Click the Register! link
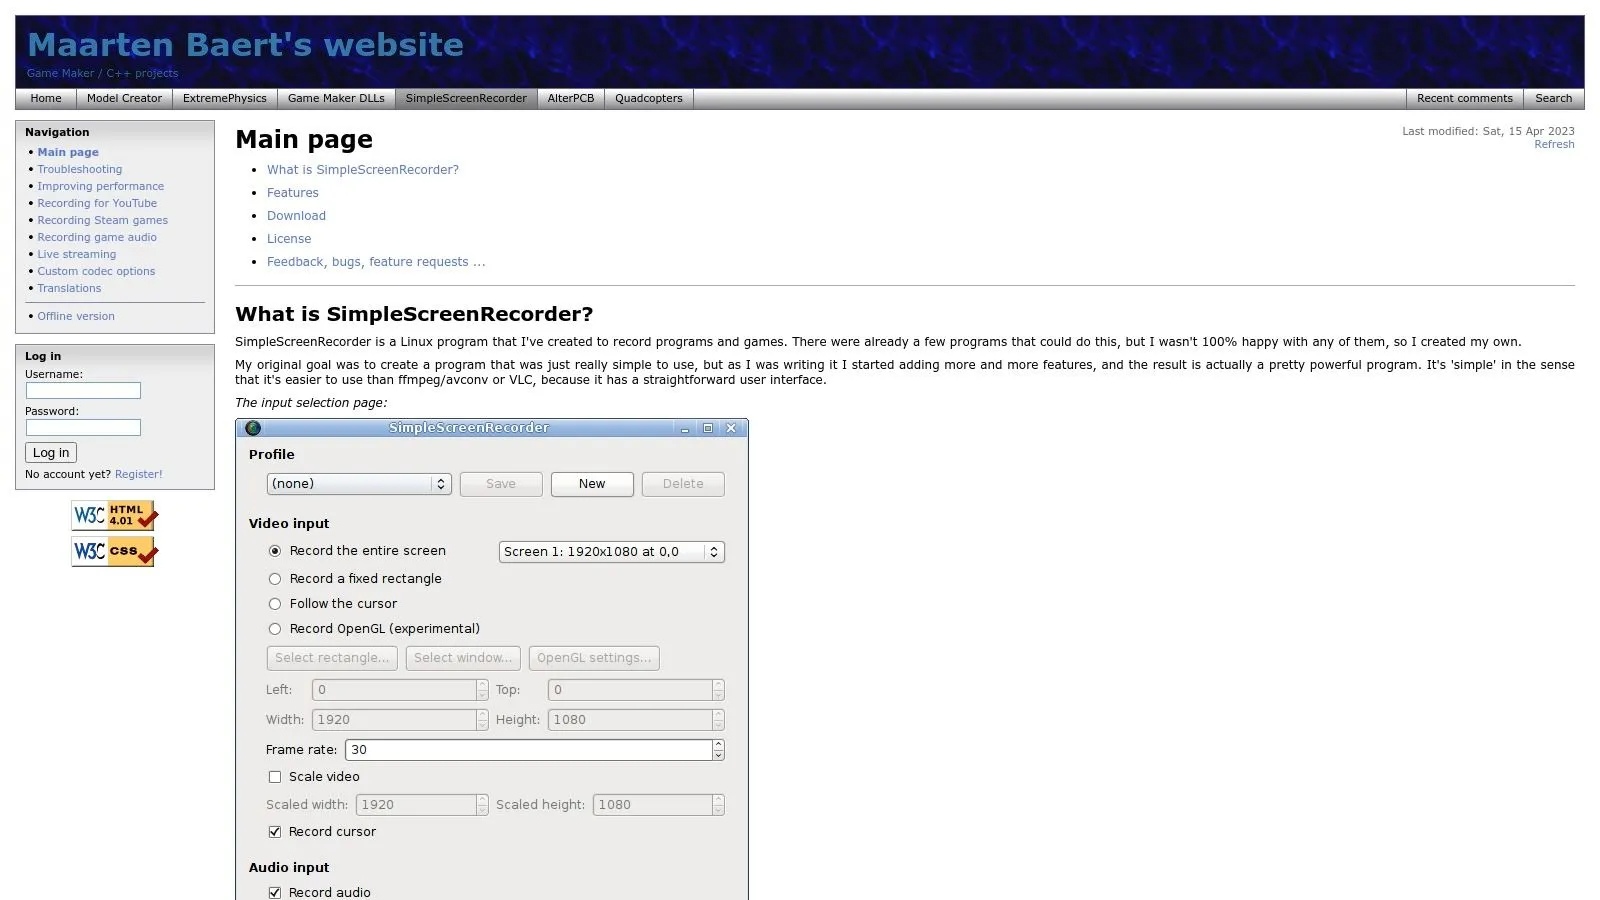 138,474
